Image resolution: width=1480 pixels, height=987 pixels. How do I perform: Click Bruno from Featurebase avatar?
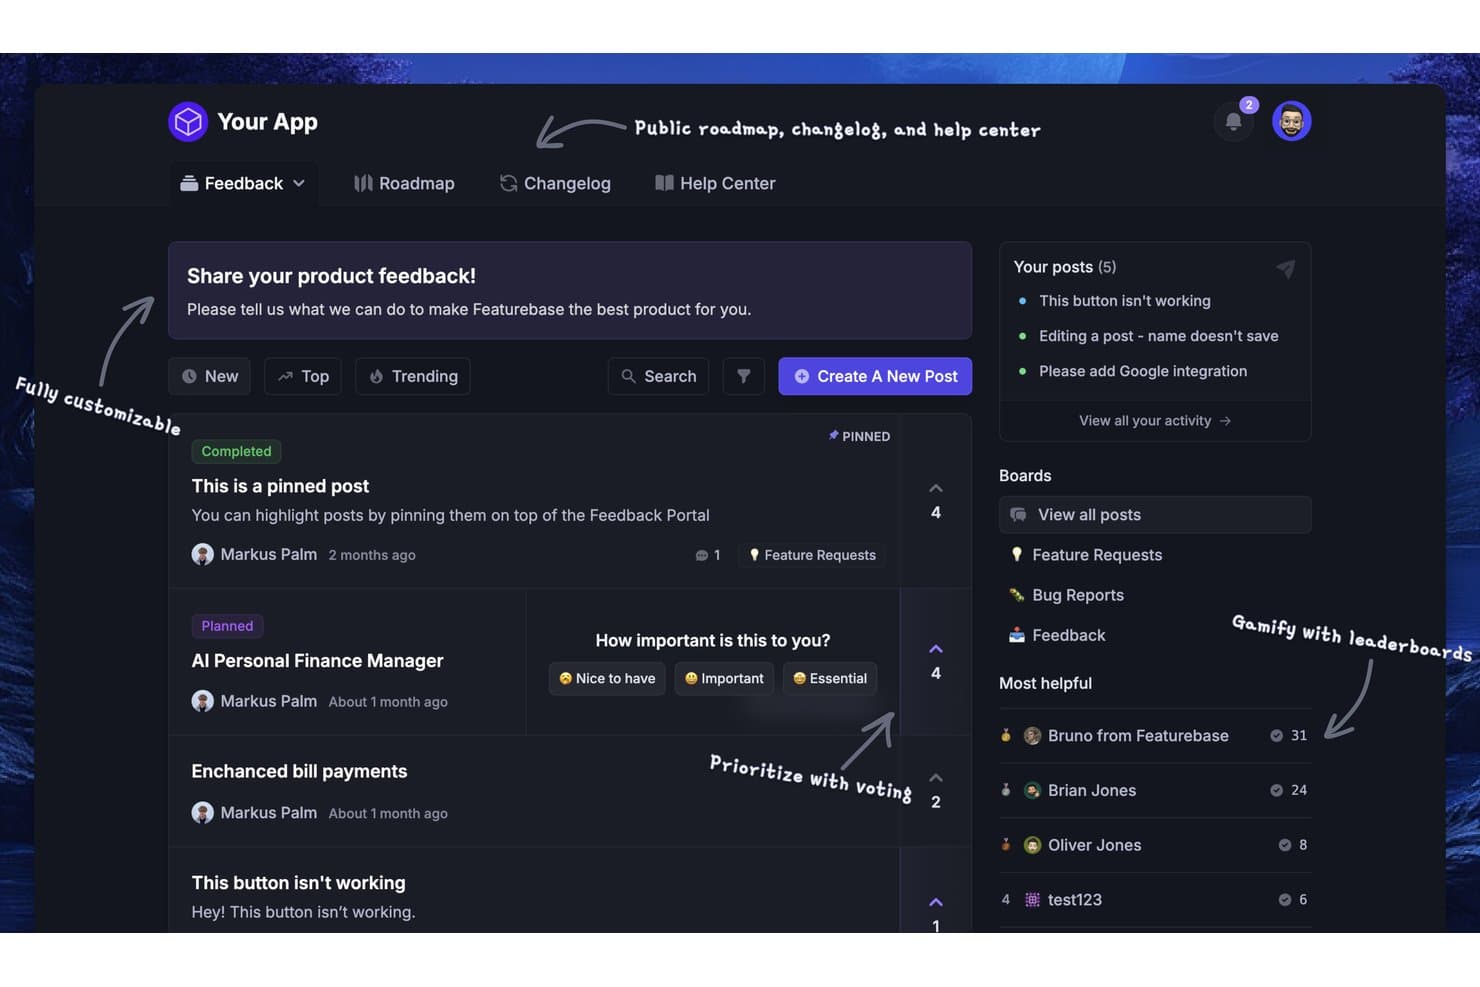click(x=1033, y=736)
